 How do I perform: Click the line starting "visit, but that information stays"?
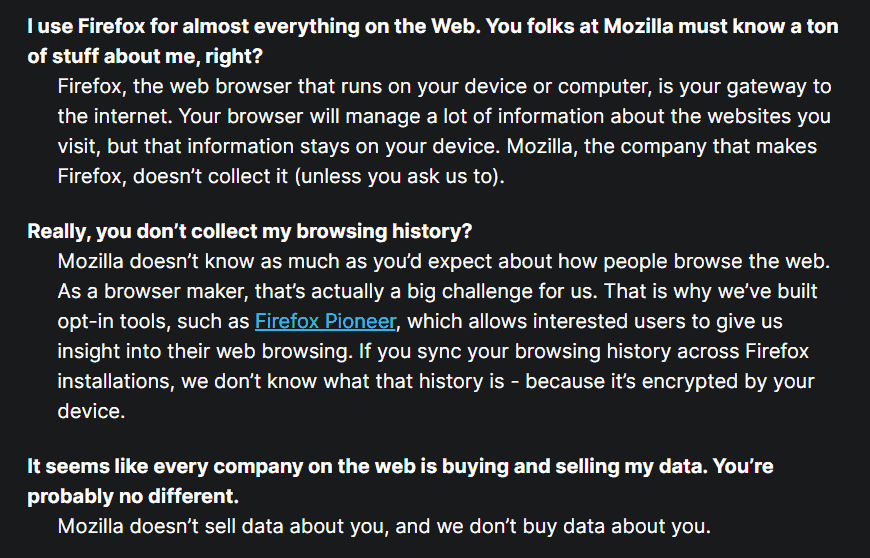click(x=437, y=147)
